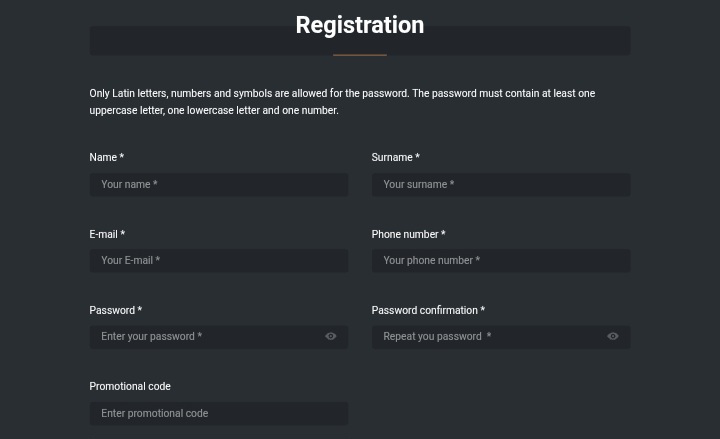720x439 pixels.
Task: Click the Registration heading
Action: click(x=360, y=25)
